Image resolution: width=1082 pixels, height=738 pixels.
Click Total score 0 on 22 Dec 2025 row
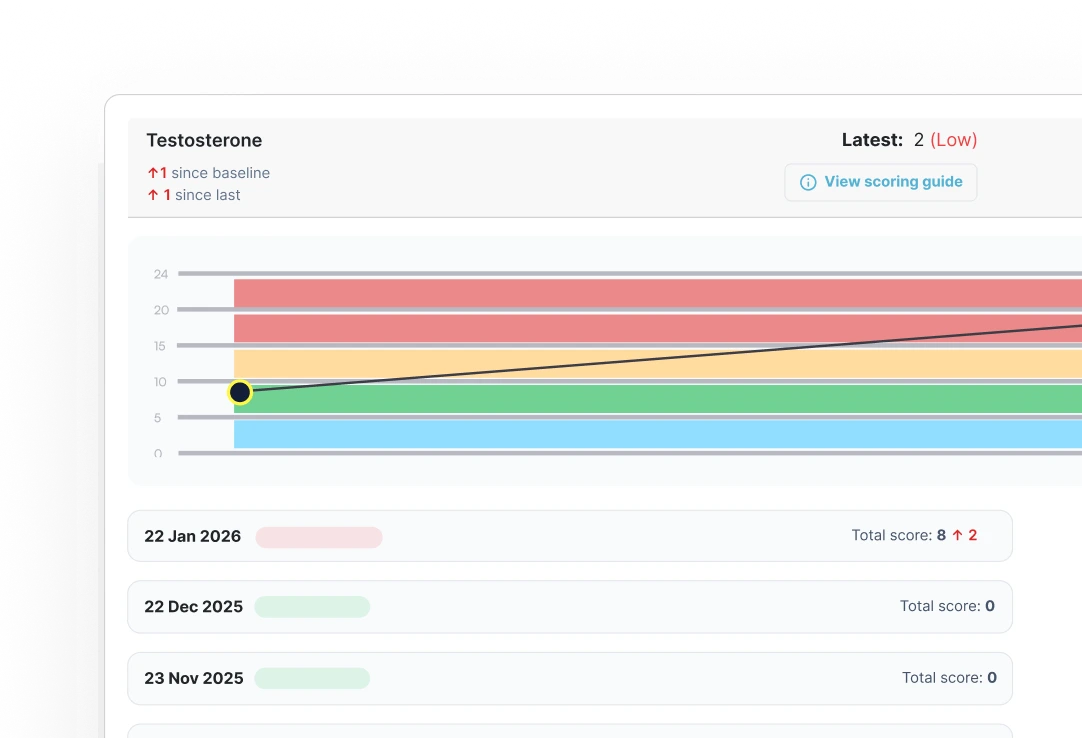946,606
